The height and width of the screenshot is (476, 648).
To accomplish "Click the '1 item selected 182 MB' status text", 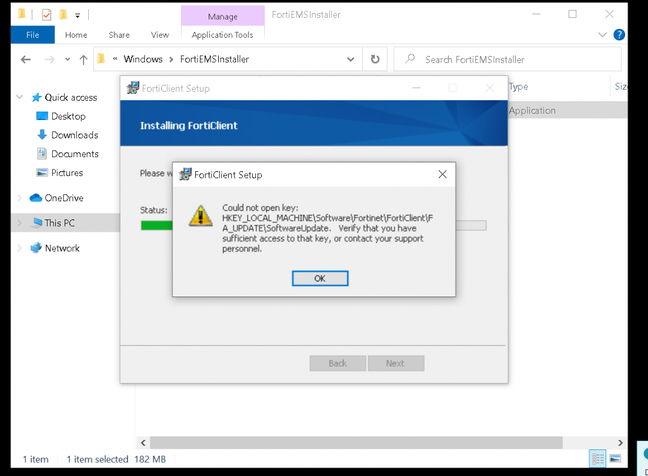I will tap(116, 459).
